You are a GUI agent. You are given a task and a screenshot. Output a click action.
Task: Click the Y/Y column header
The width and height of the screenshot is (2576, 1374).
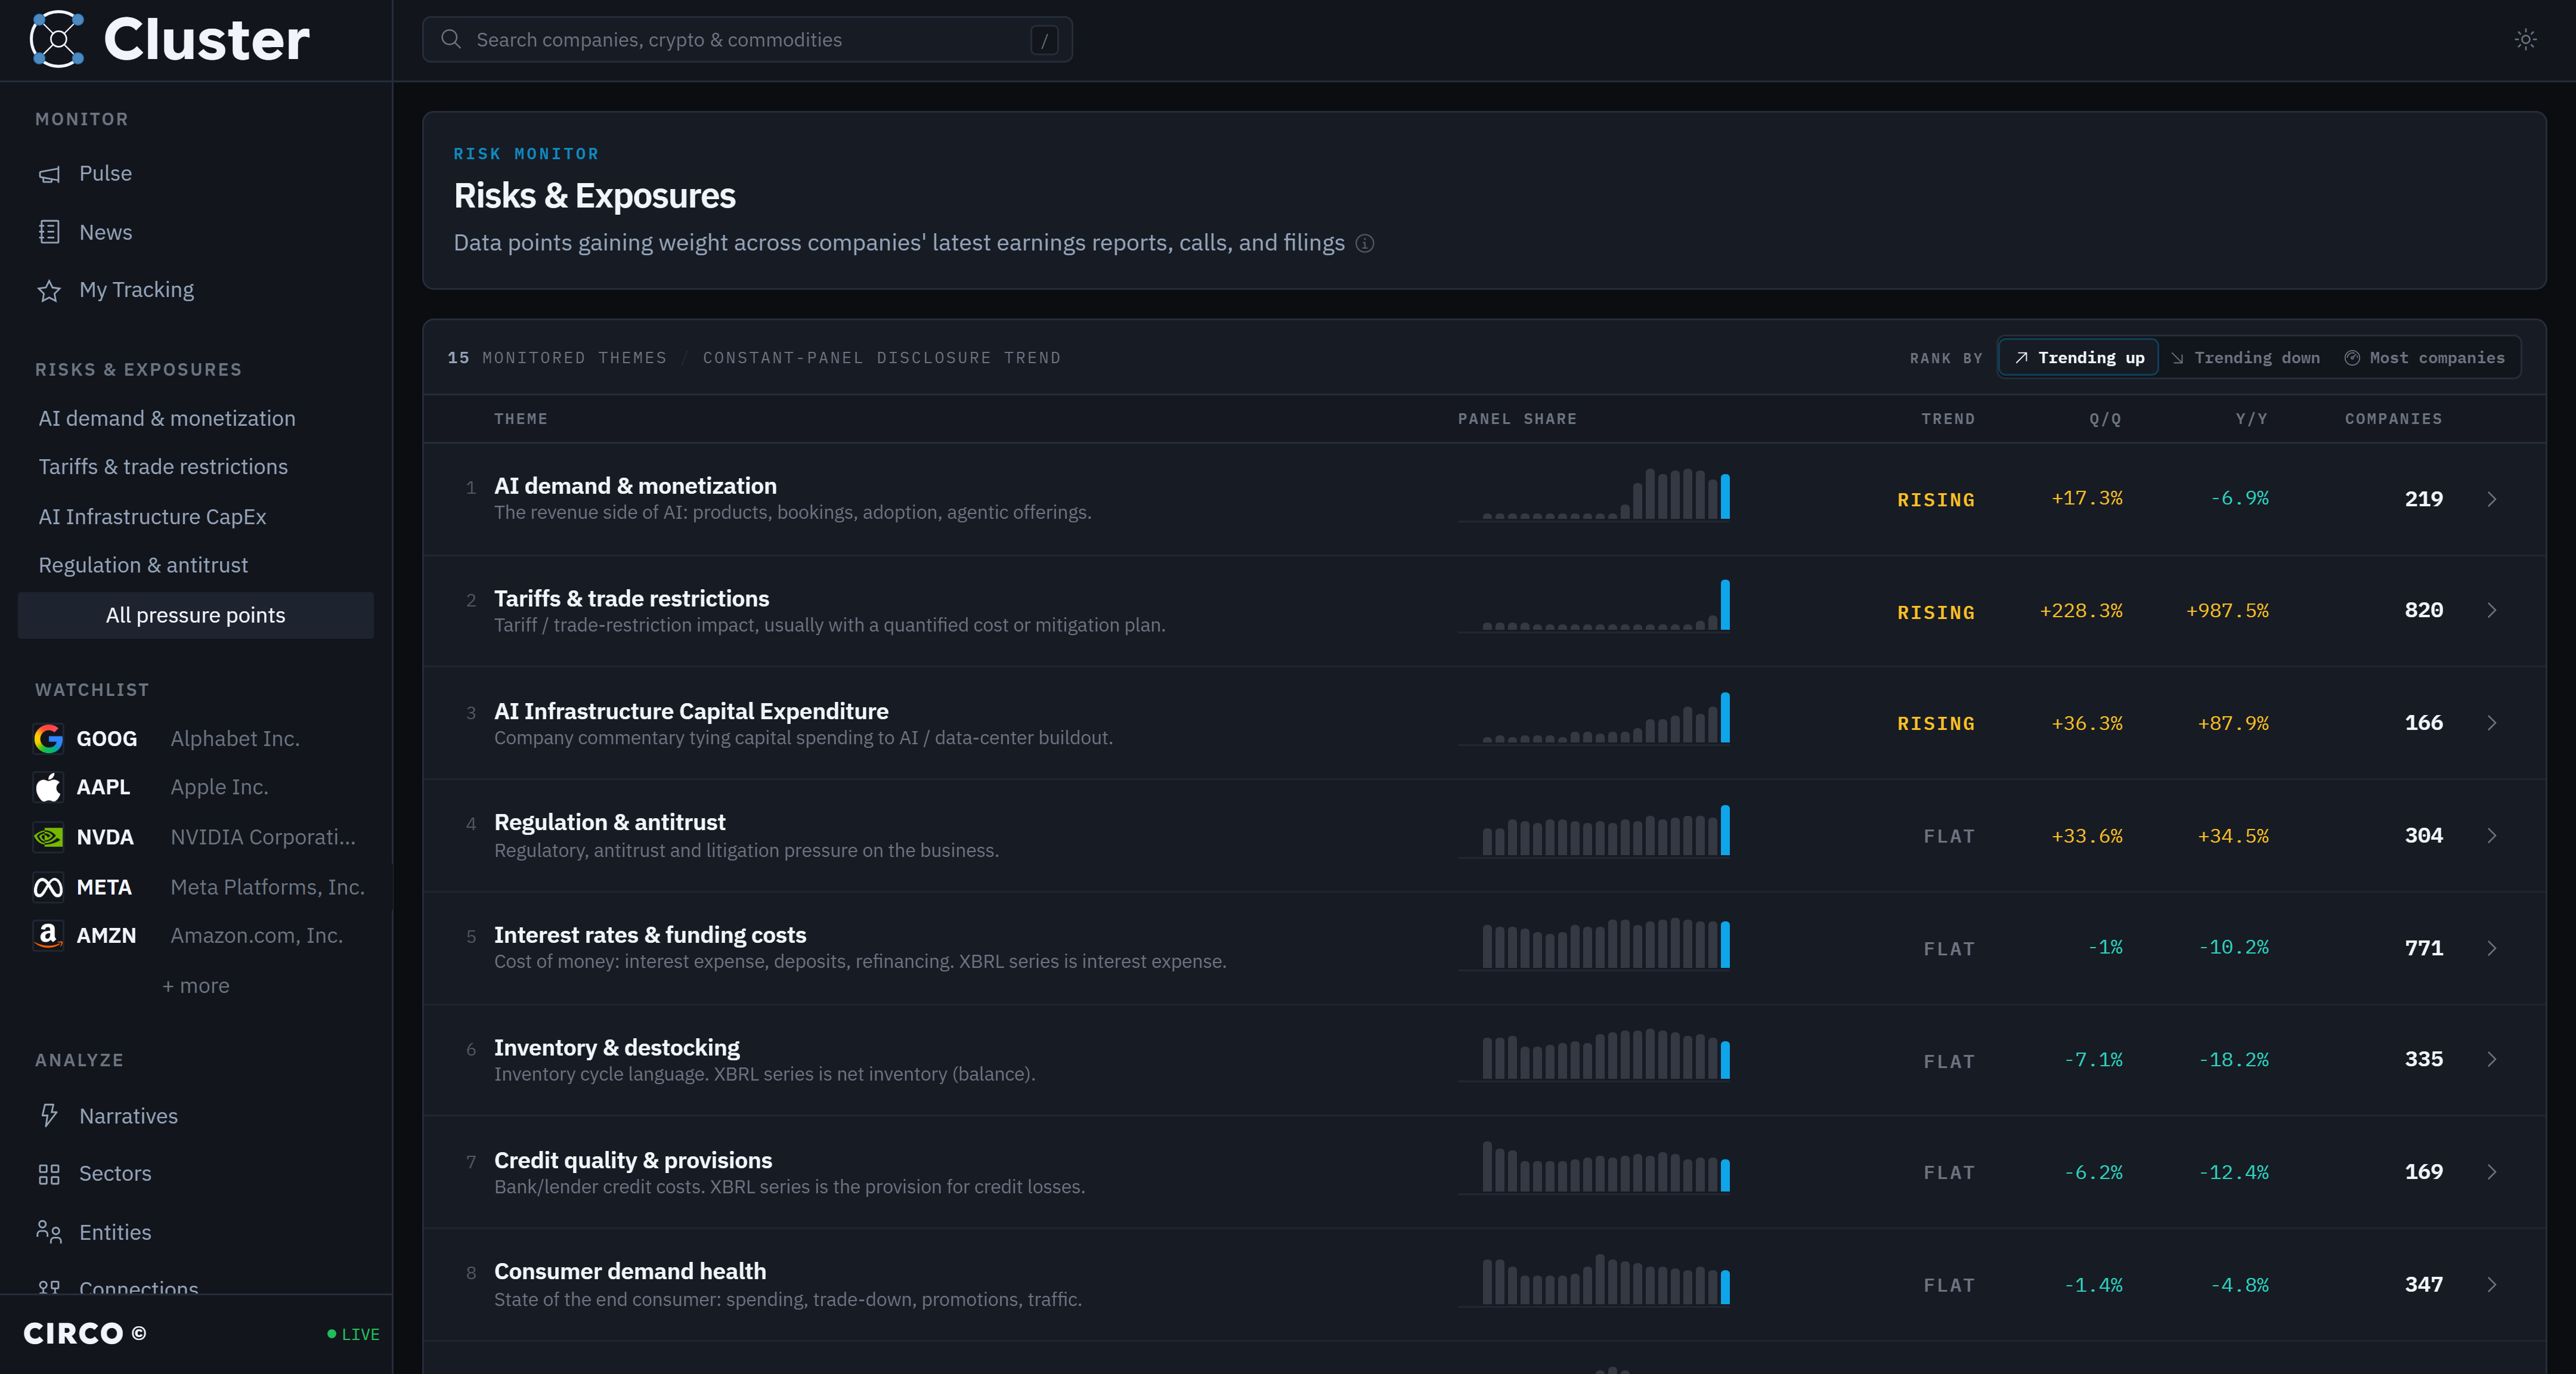2252,419
